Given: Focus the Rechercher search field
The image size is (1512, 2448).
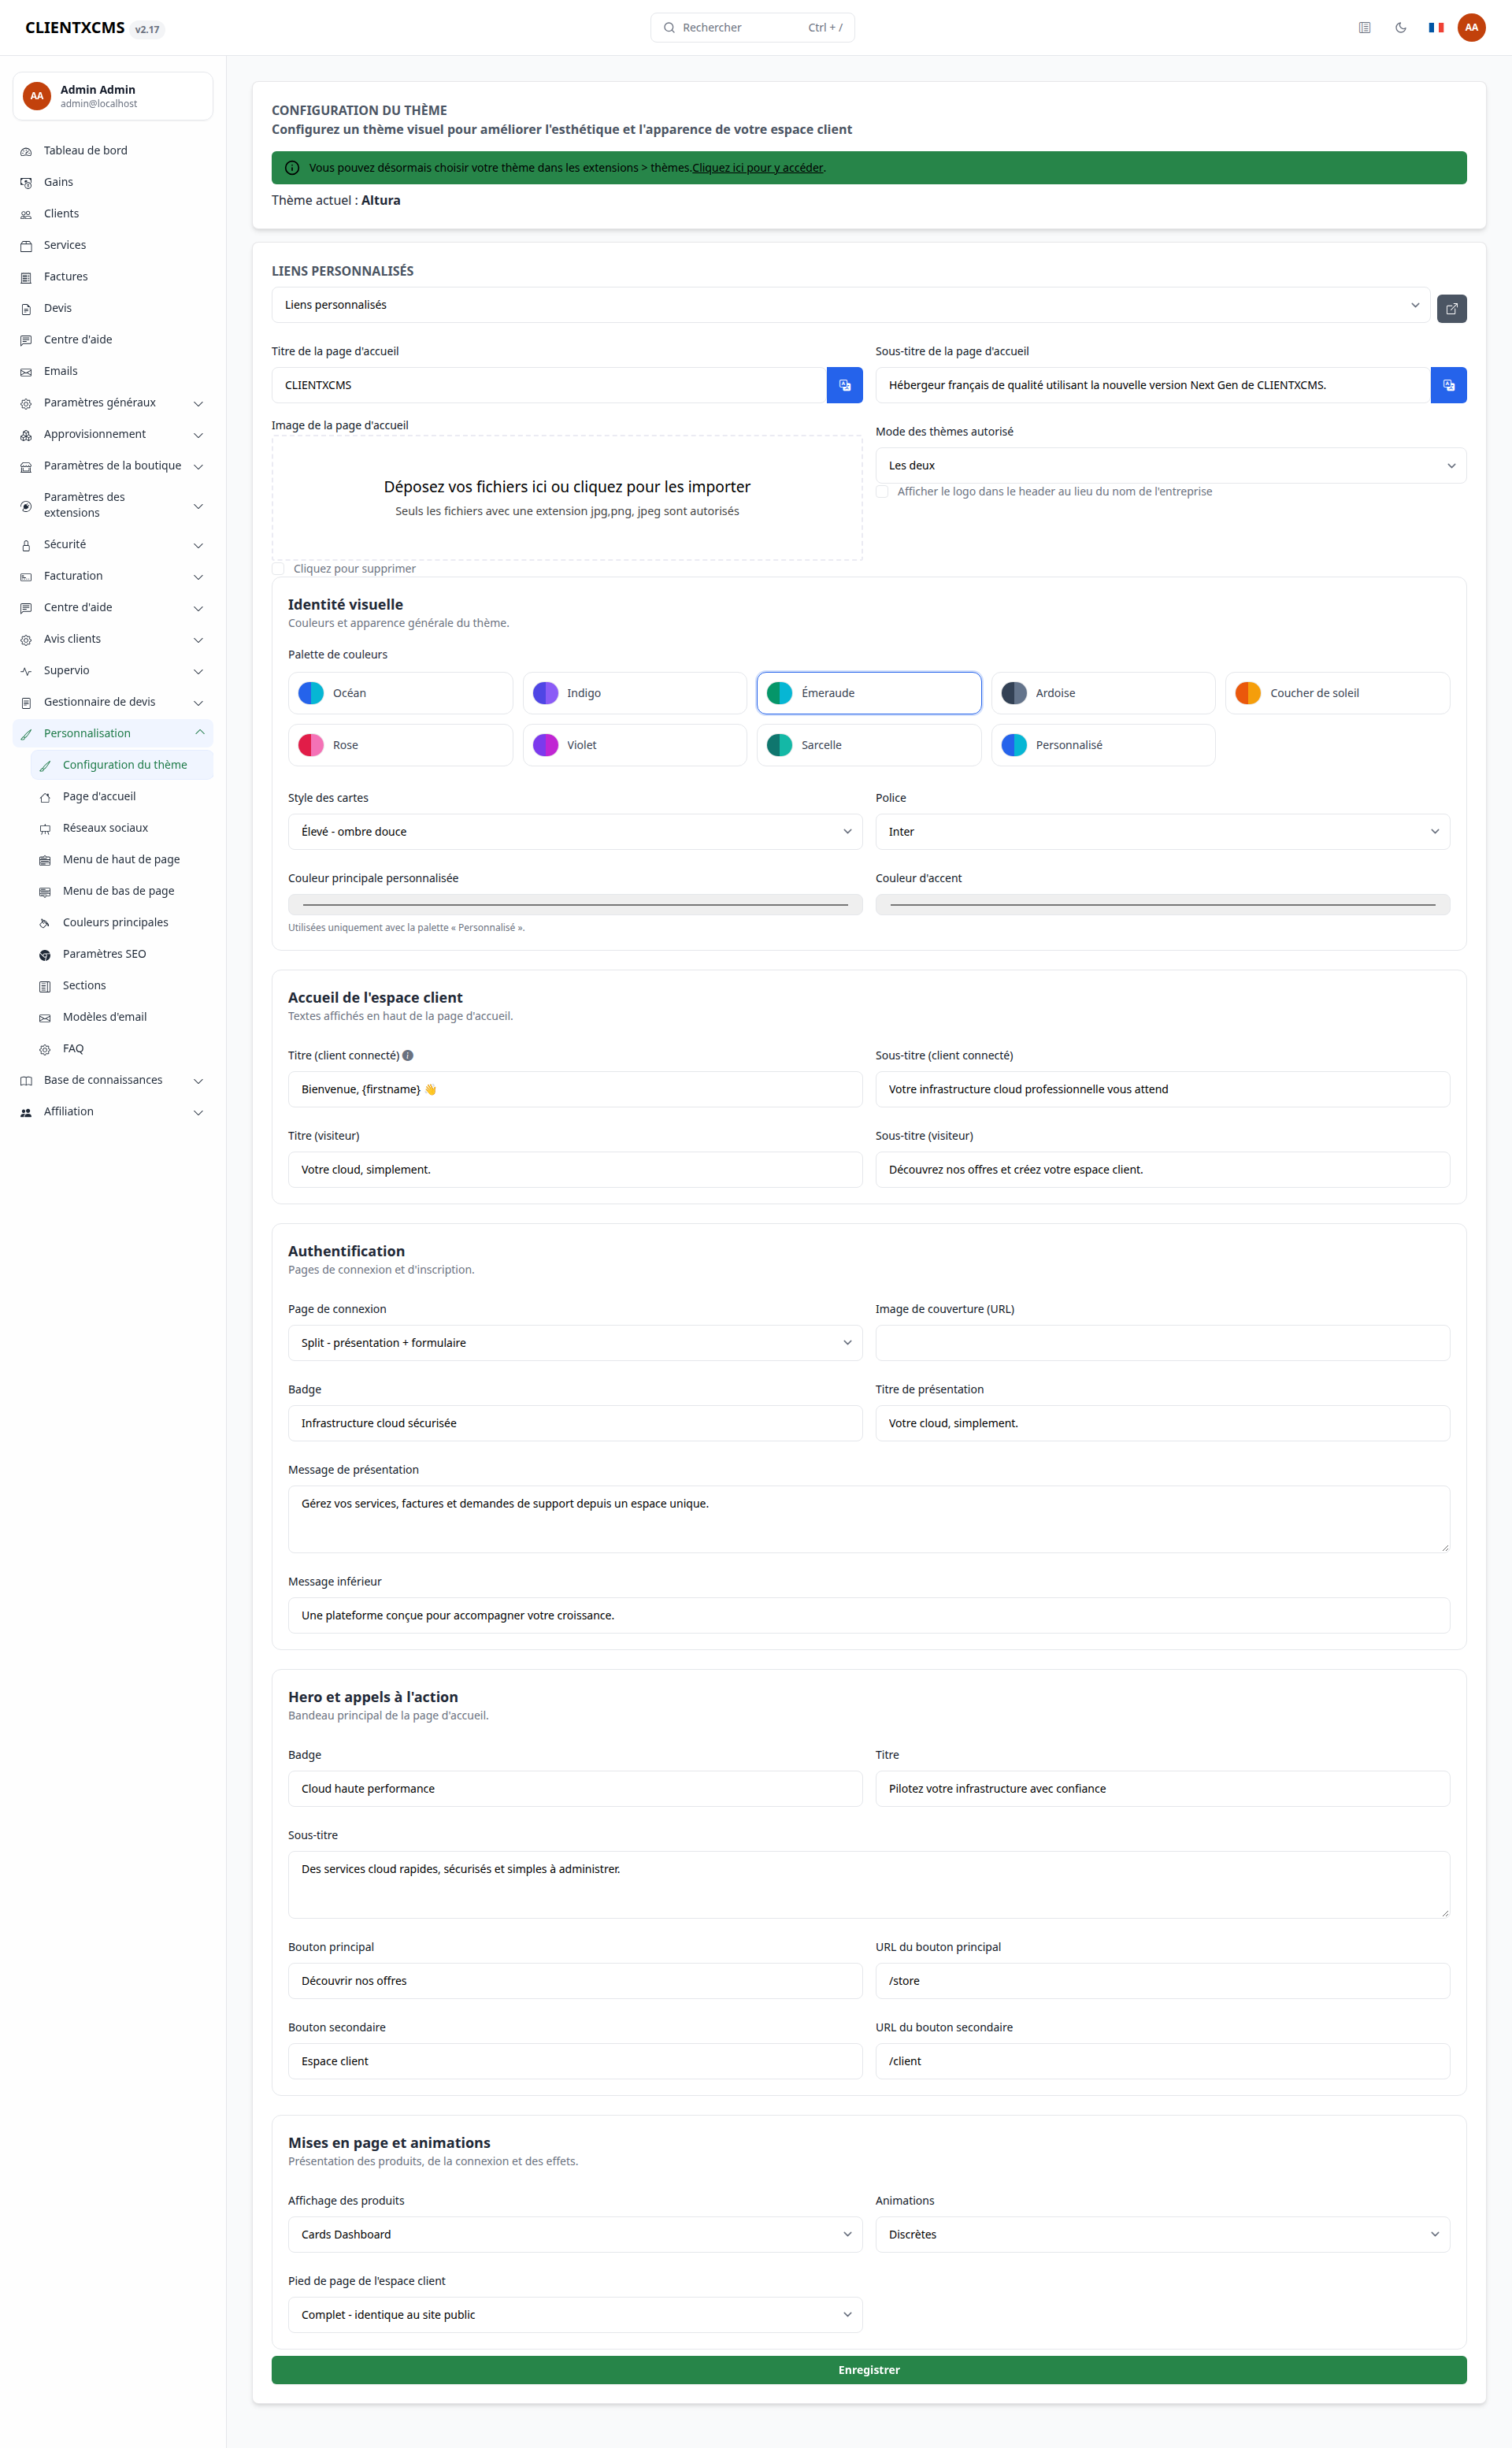Looking at the screenshot, I should tap(752, 28).
